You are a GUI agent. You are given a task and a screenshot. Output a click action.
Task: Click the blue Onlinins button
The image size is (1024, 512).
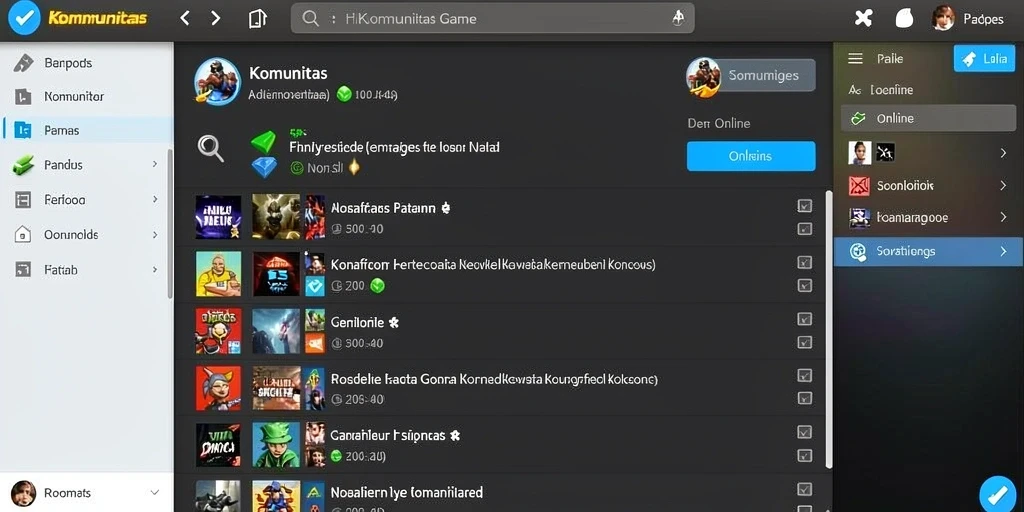point(751,156)
